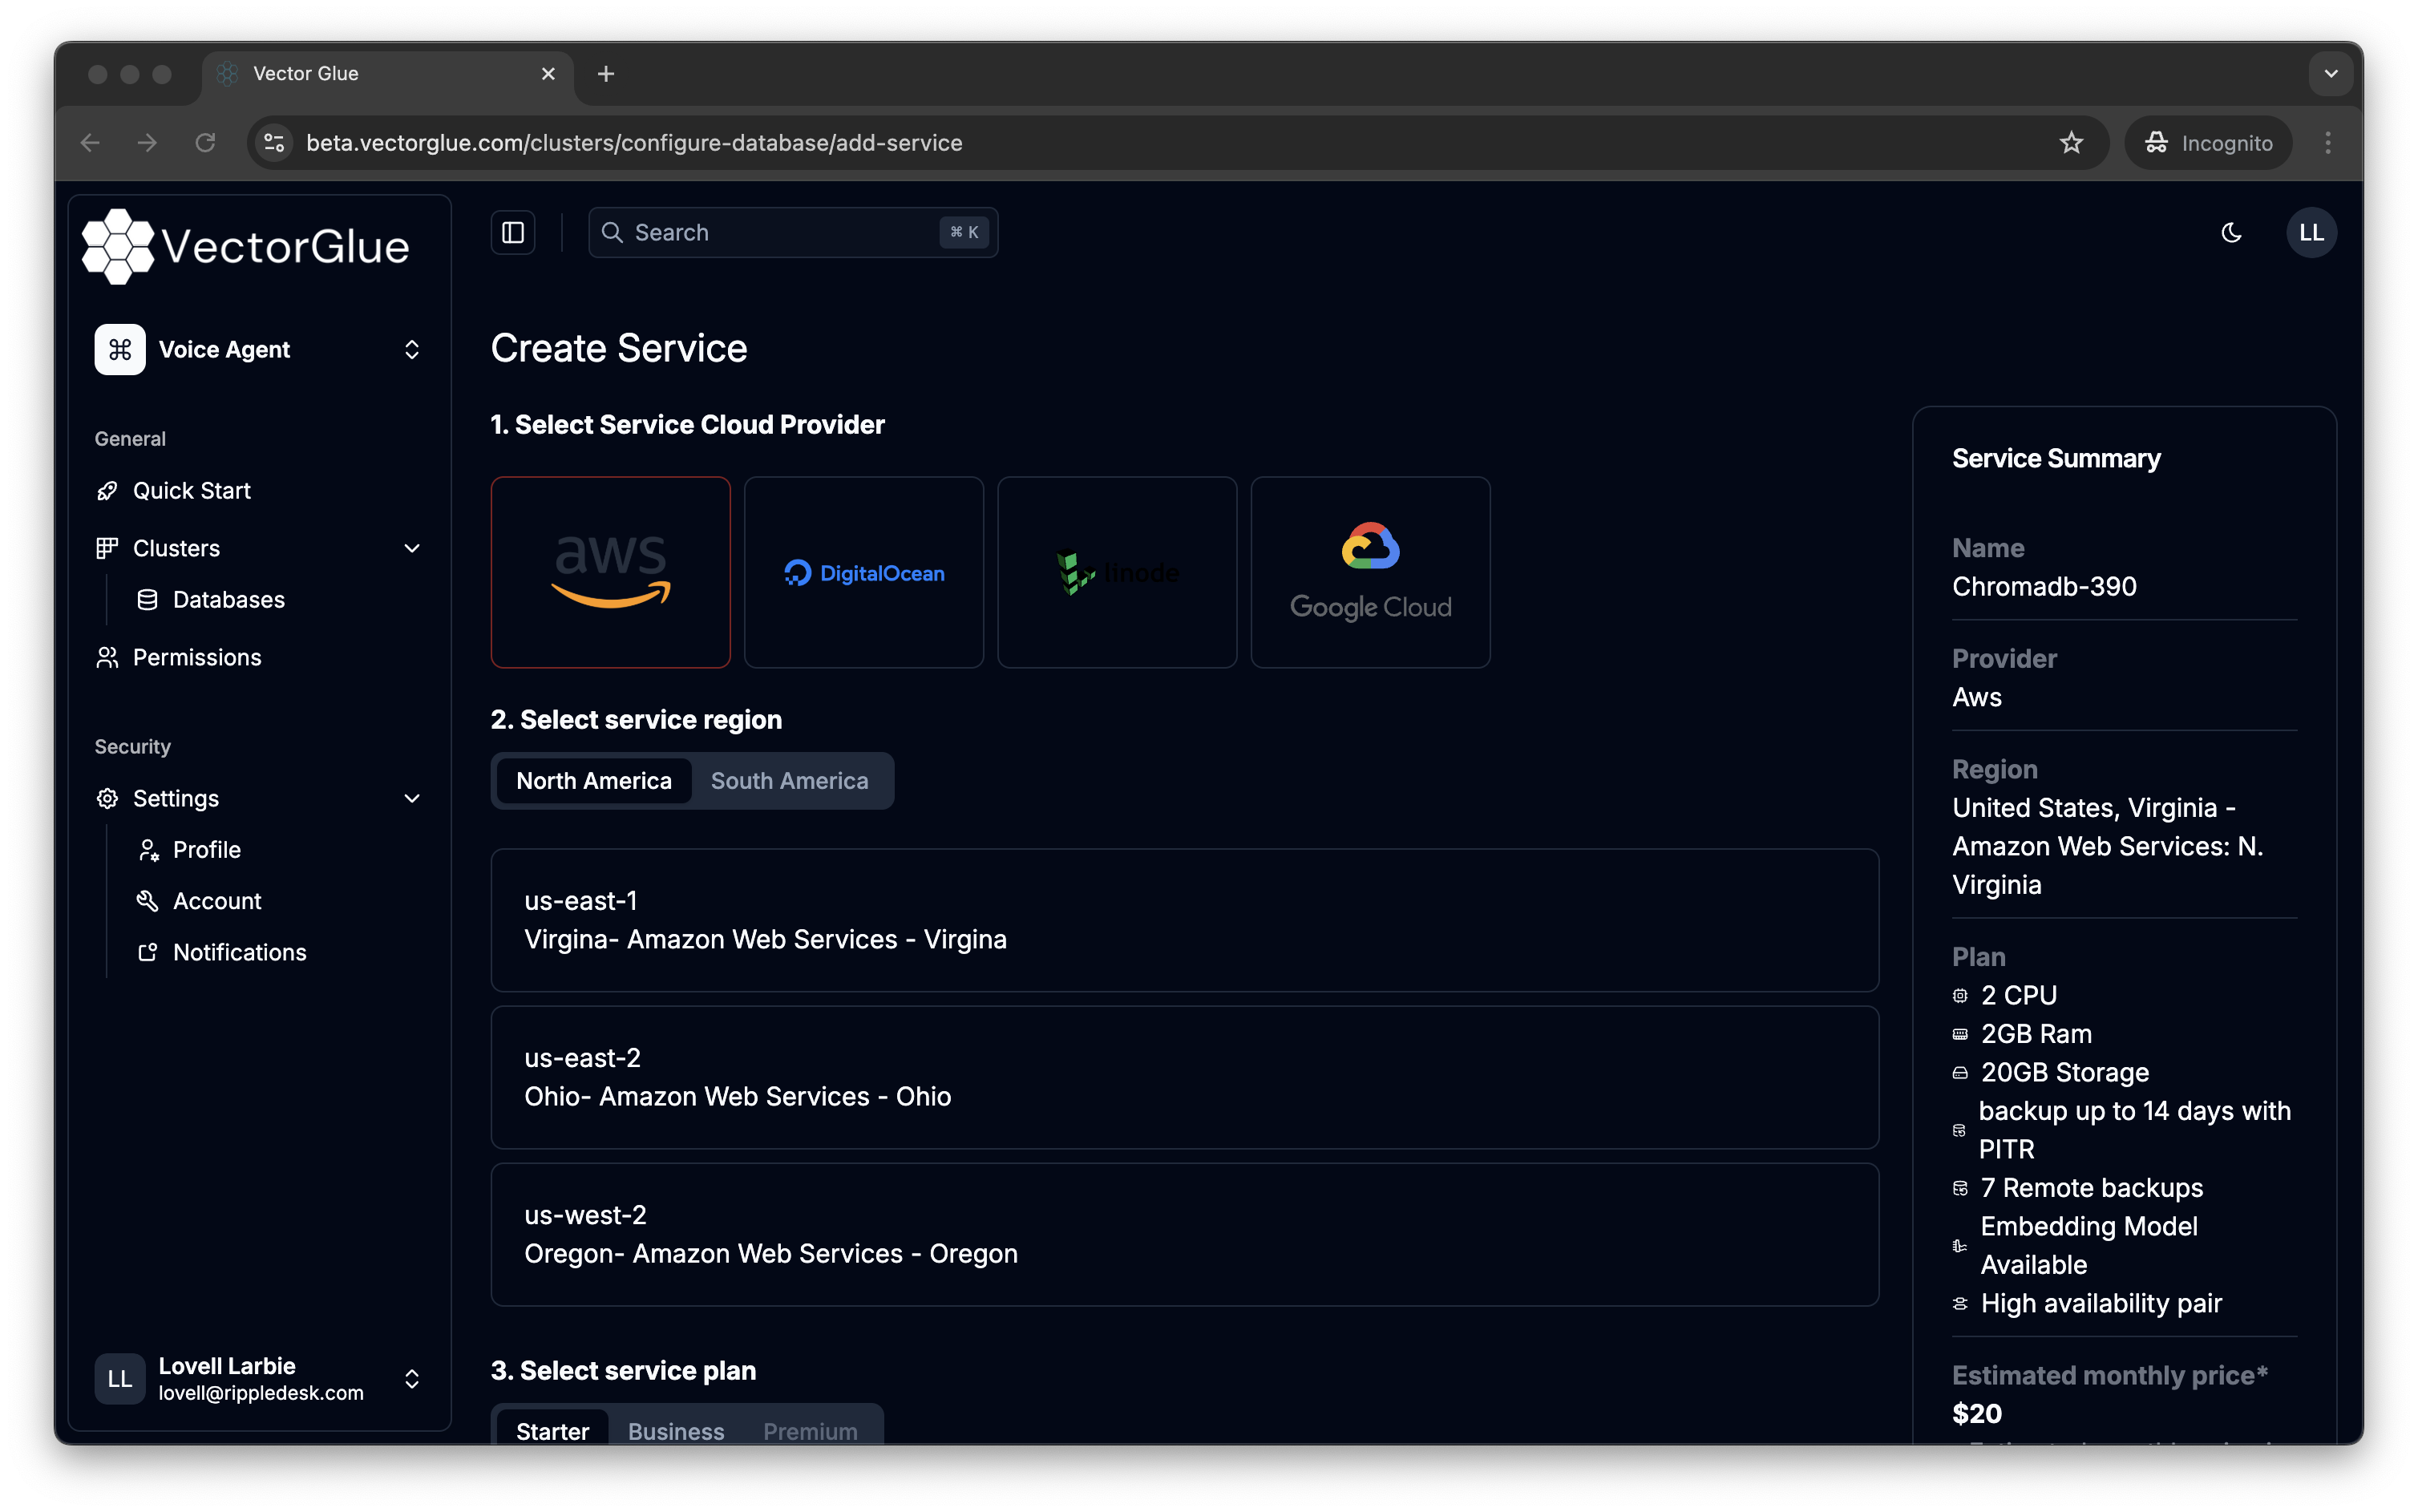Close the Vector Glue browser tab
This screenshot has width=2418, height=1512.
coord(548,74)
